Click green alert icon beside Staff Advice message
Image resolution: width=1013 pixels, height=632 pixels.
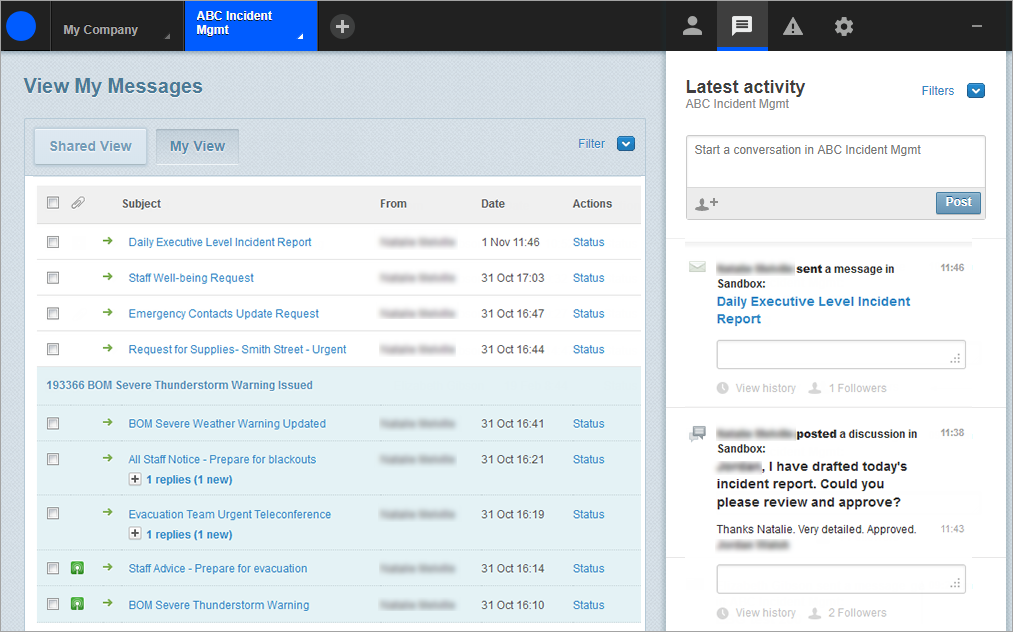pyautogui.click(x=77, y=569)
